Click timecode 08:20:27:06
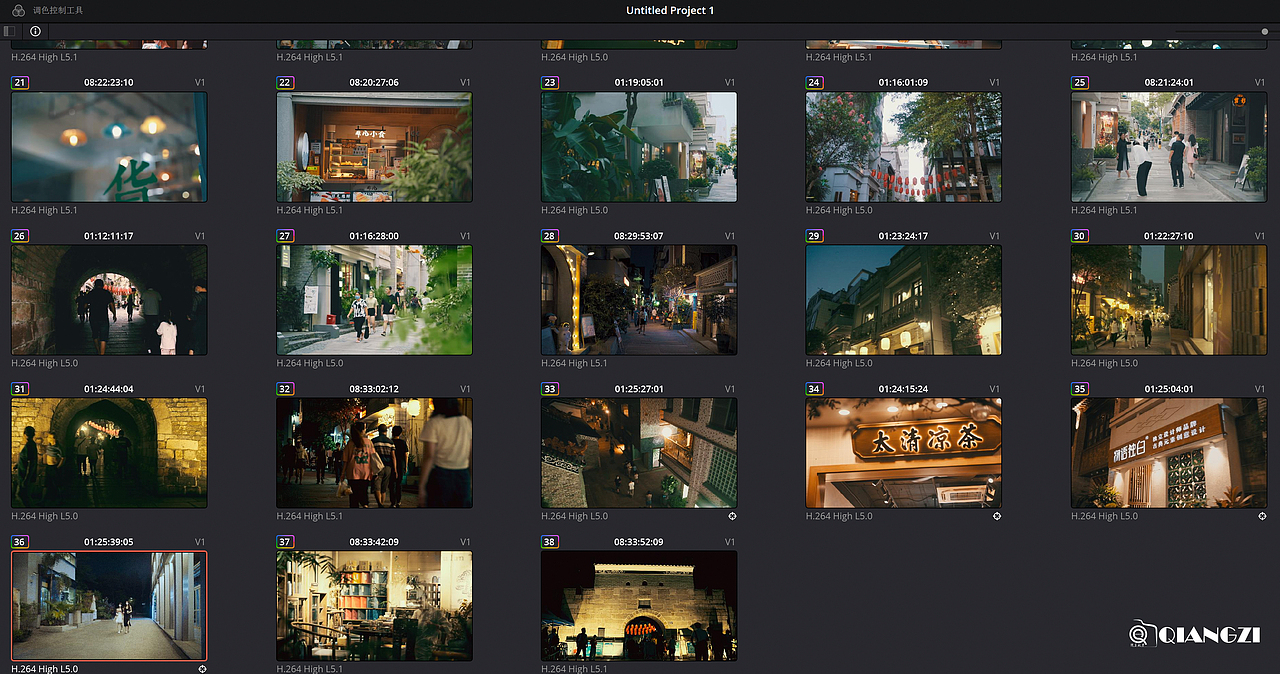1280x674 pixels. [374, 82]
